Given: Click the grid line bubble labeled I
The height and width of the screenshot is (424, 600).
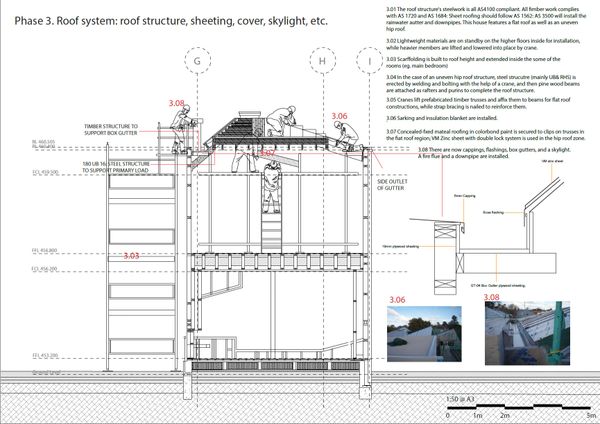Looking at the screenshot, I should (x=370, y=60).
